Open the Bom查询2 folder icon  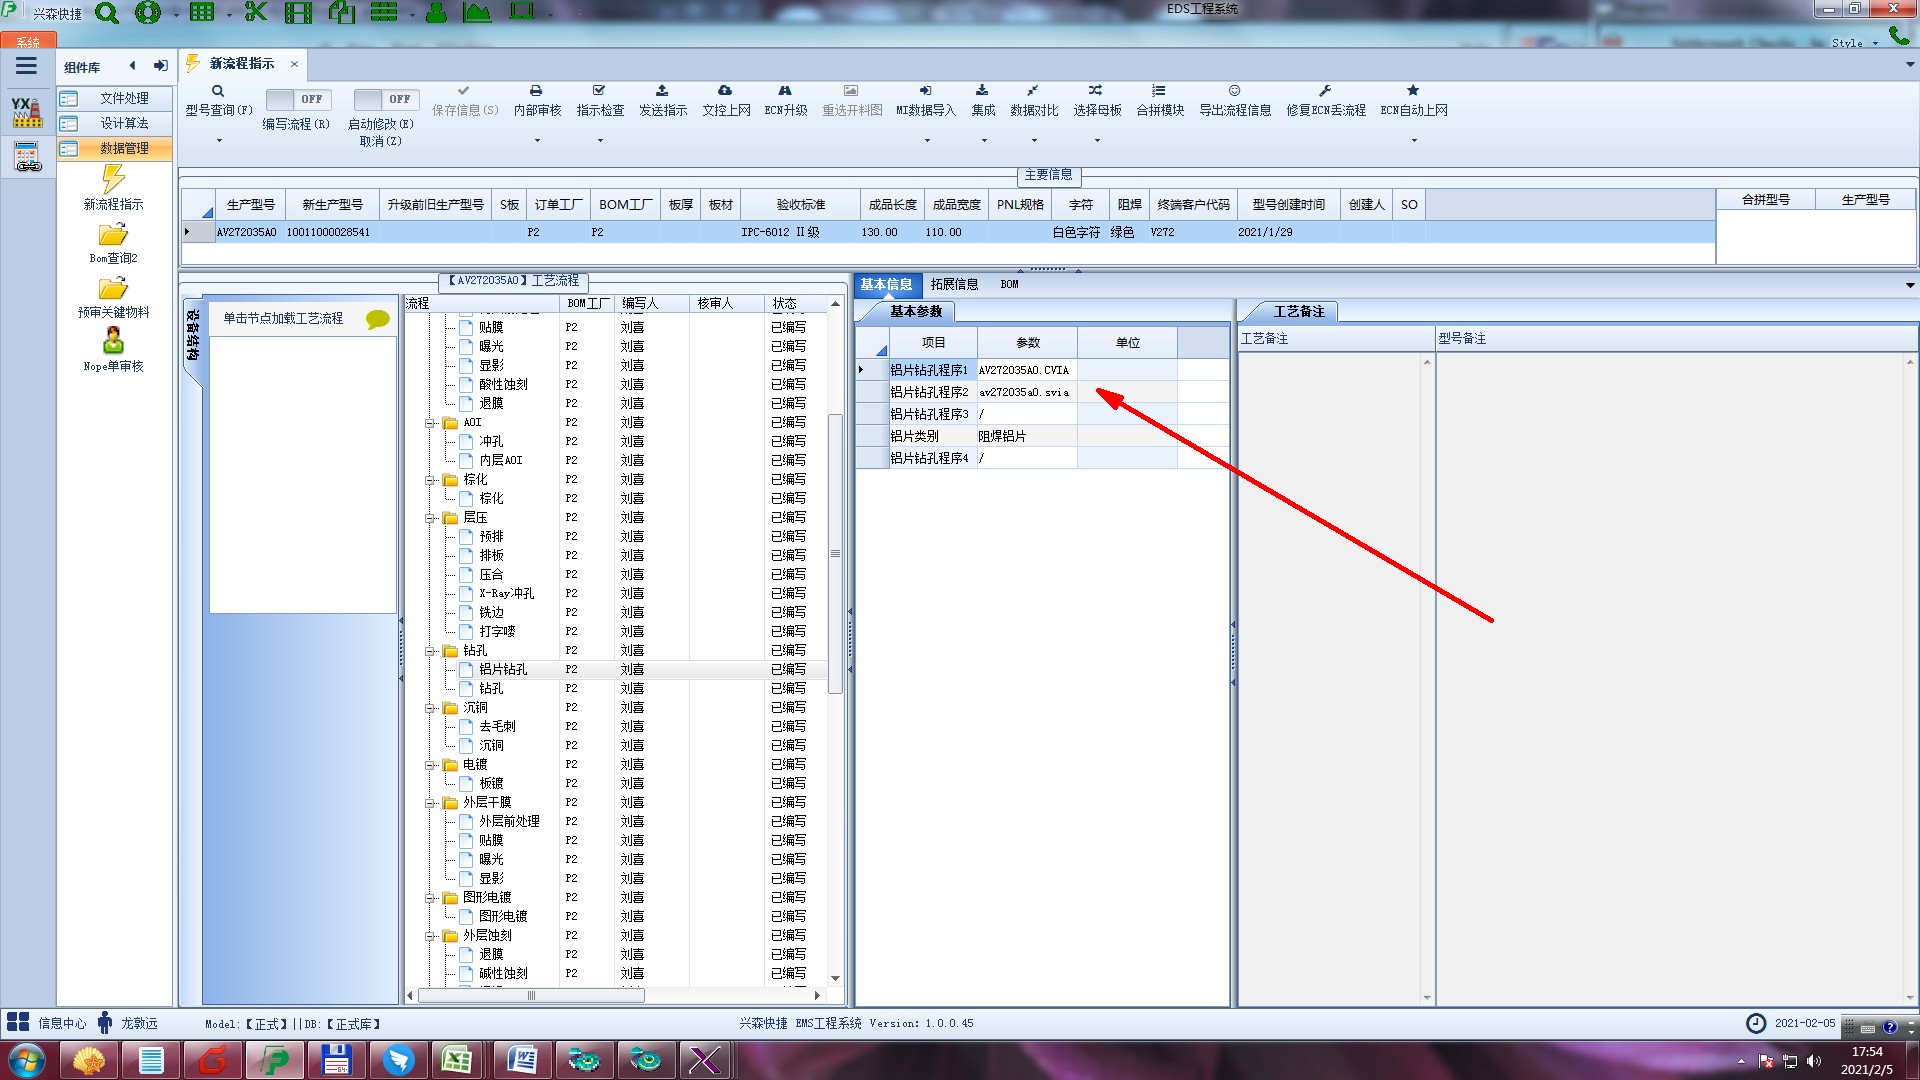tap(113, 235)
